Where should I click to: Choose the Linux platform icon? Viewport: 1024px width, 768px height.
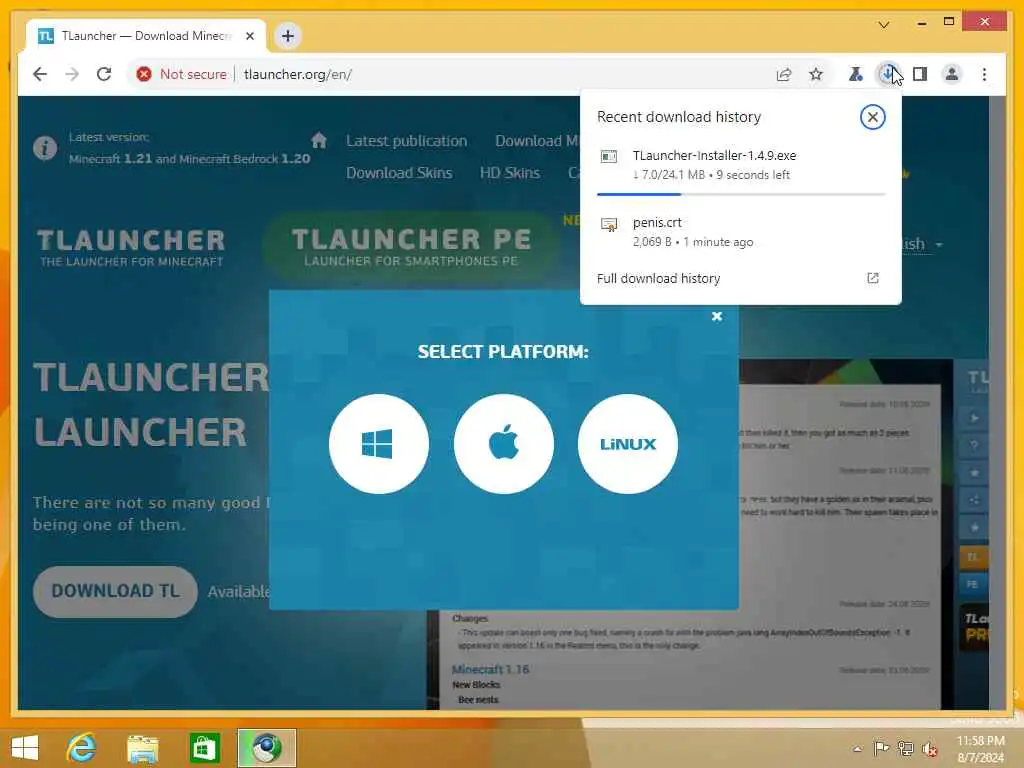tap(628, 444)
